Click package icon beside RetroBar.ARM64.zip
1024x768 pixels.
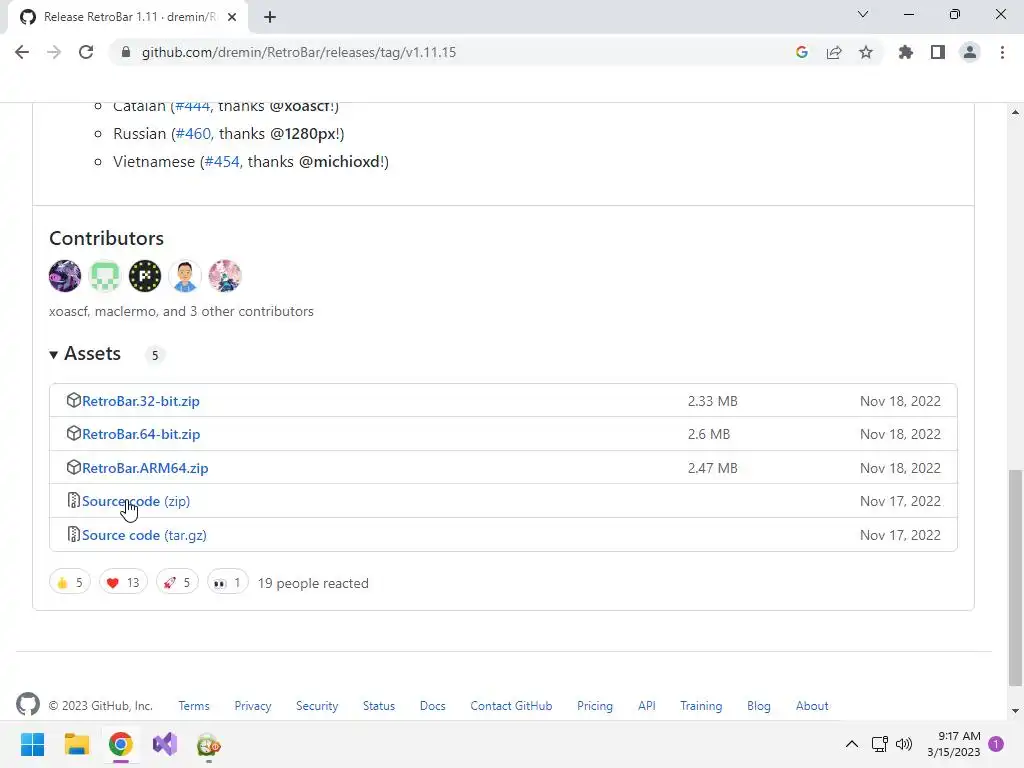click(74, 468)
